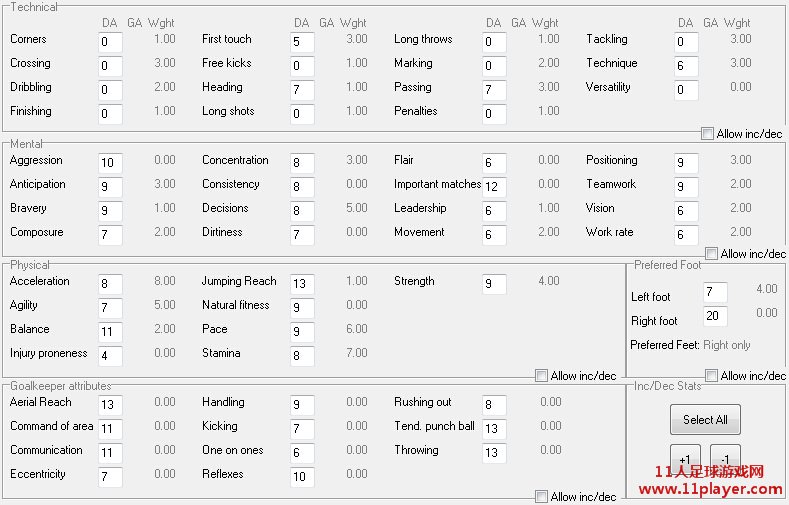Enable Allow inc/dec for Goalkeeper attributes
This screenshot has width=789, height=505.
542,497
